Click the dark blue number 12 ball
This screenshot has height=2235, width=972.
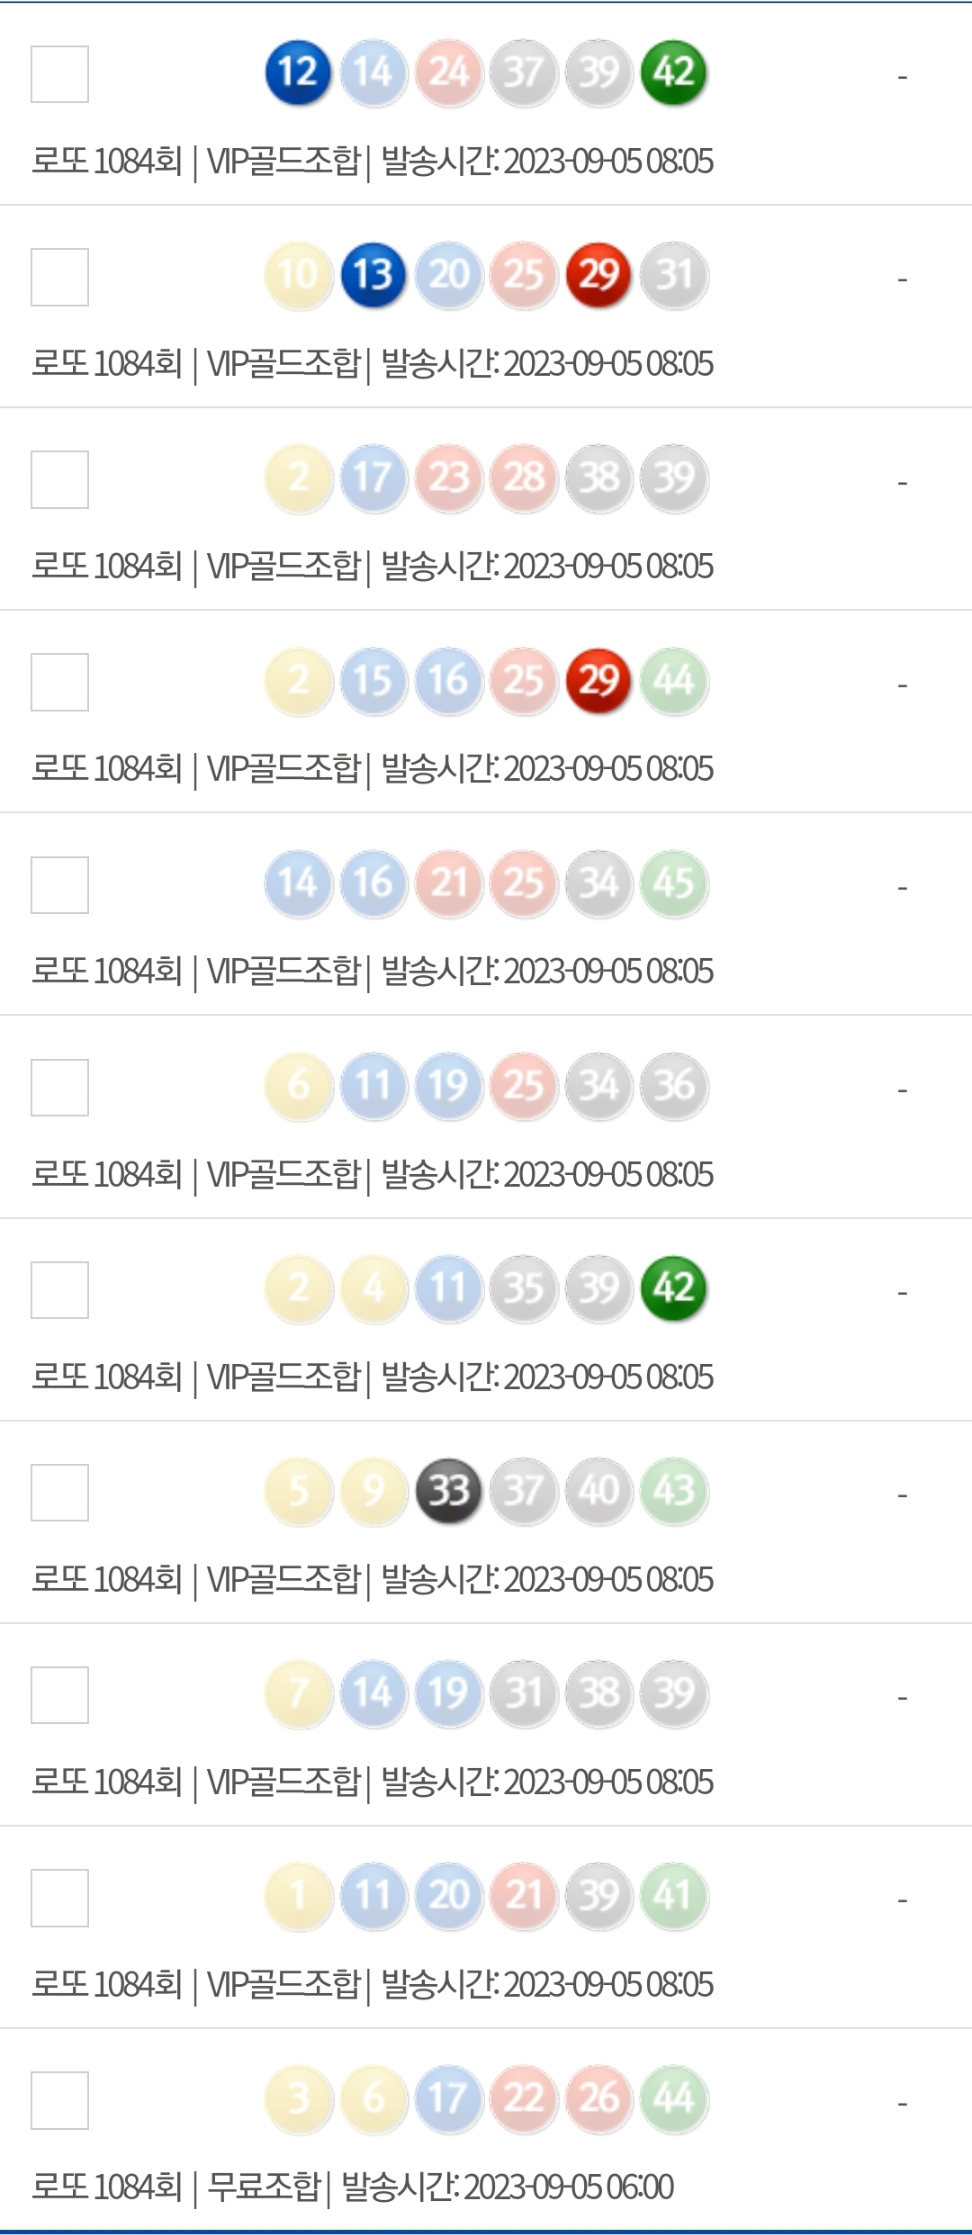coord(298,72)
